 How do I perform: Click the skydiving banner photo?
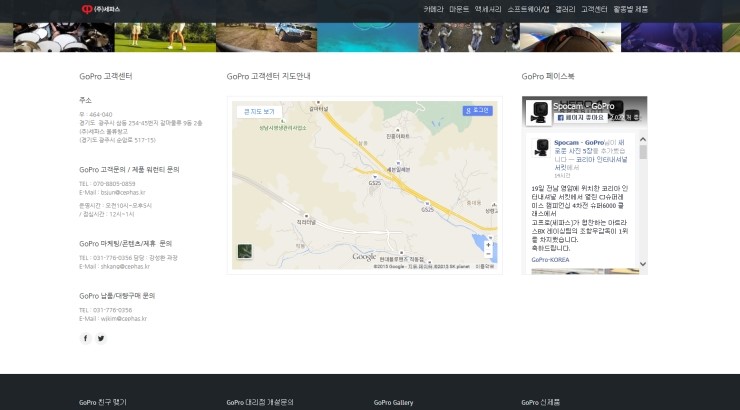point(571,37)
